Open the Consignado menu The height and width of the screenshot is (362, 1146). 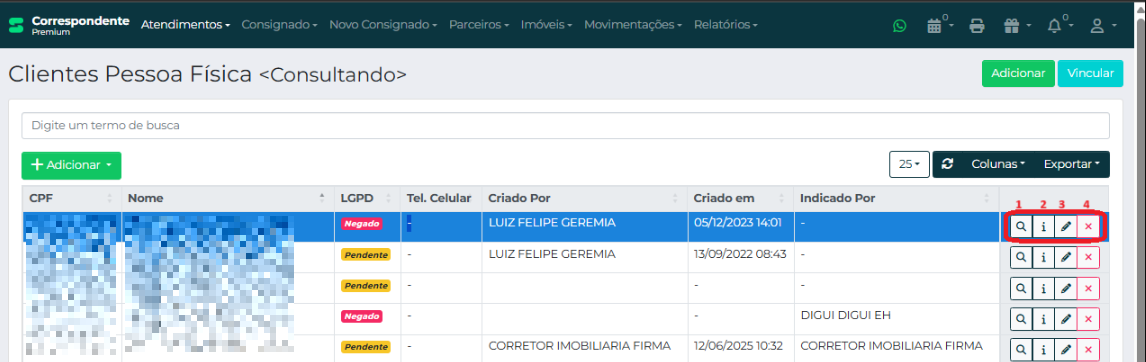pos(279,25)
